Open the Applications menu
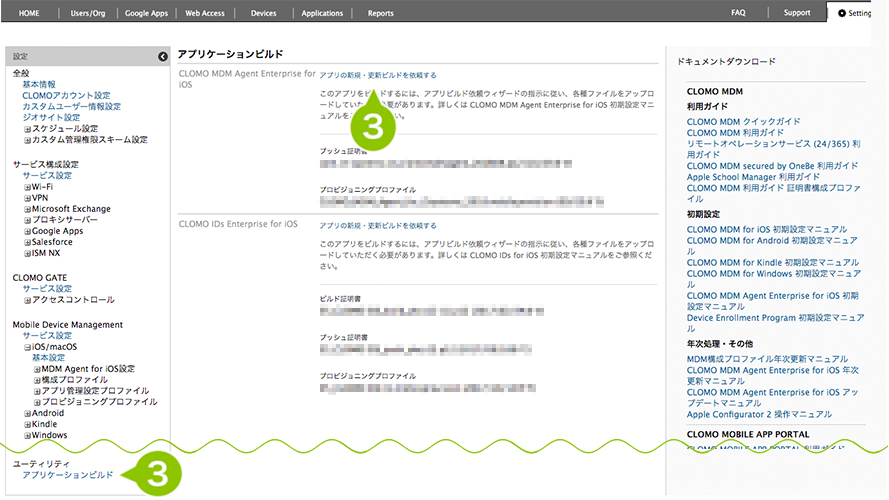 (x=322, y=13)
